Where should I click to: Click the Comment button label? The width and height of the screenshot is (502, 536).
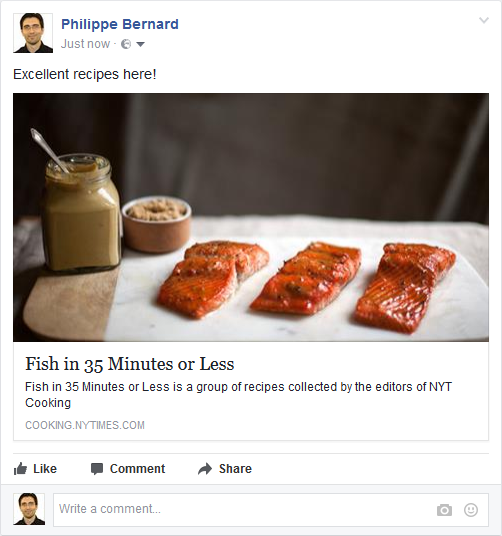coord(137,469)
